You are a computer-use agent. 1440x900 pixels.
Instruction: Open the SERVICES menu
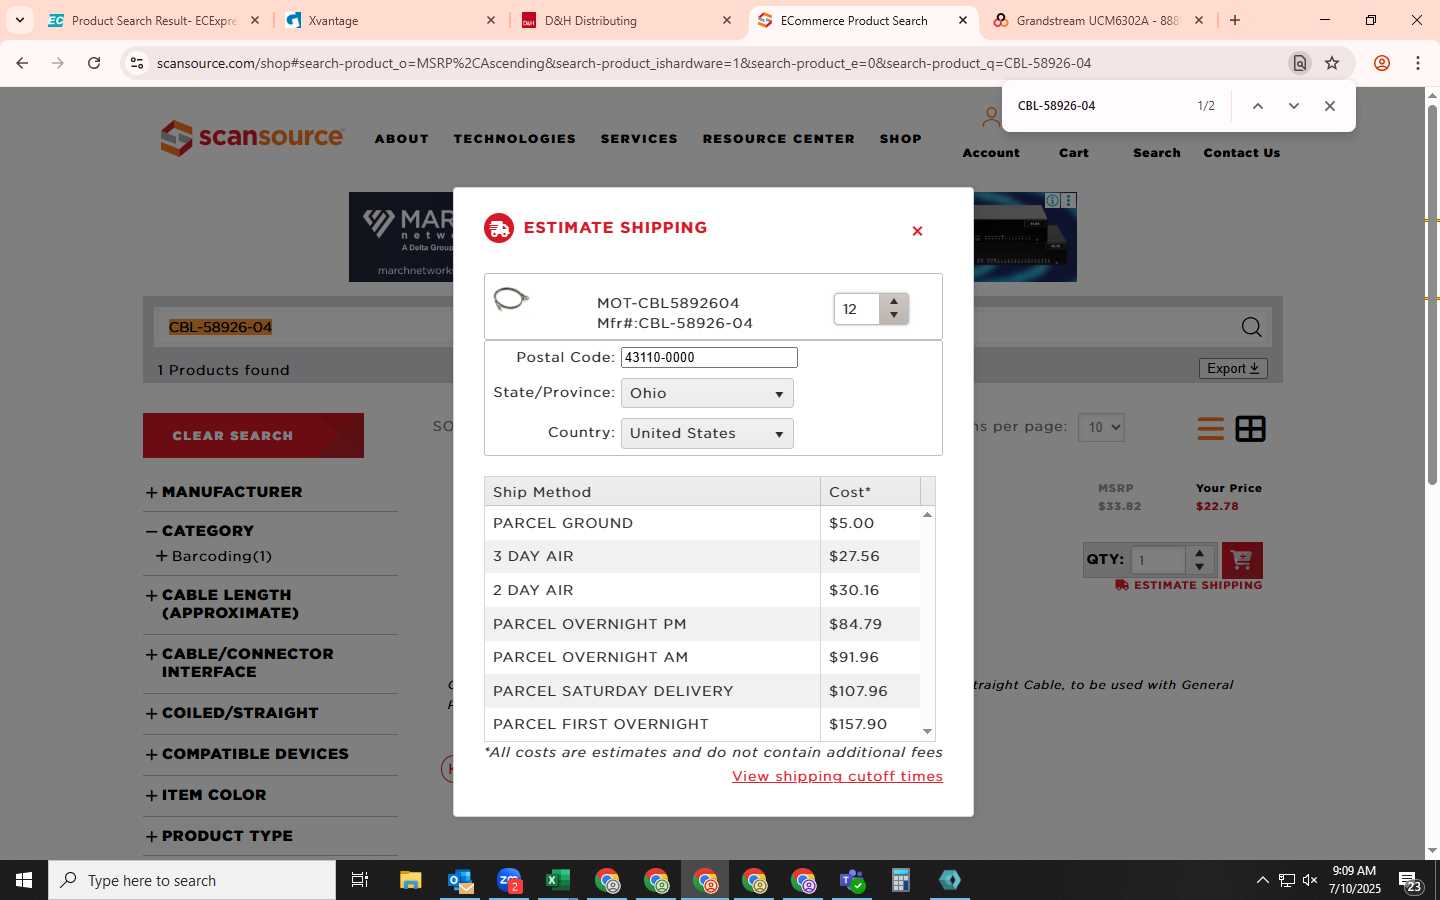[x=639, y=139]
